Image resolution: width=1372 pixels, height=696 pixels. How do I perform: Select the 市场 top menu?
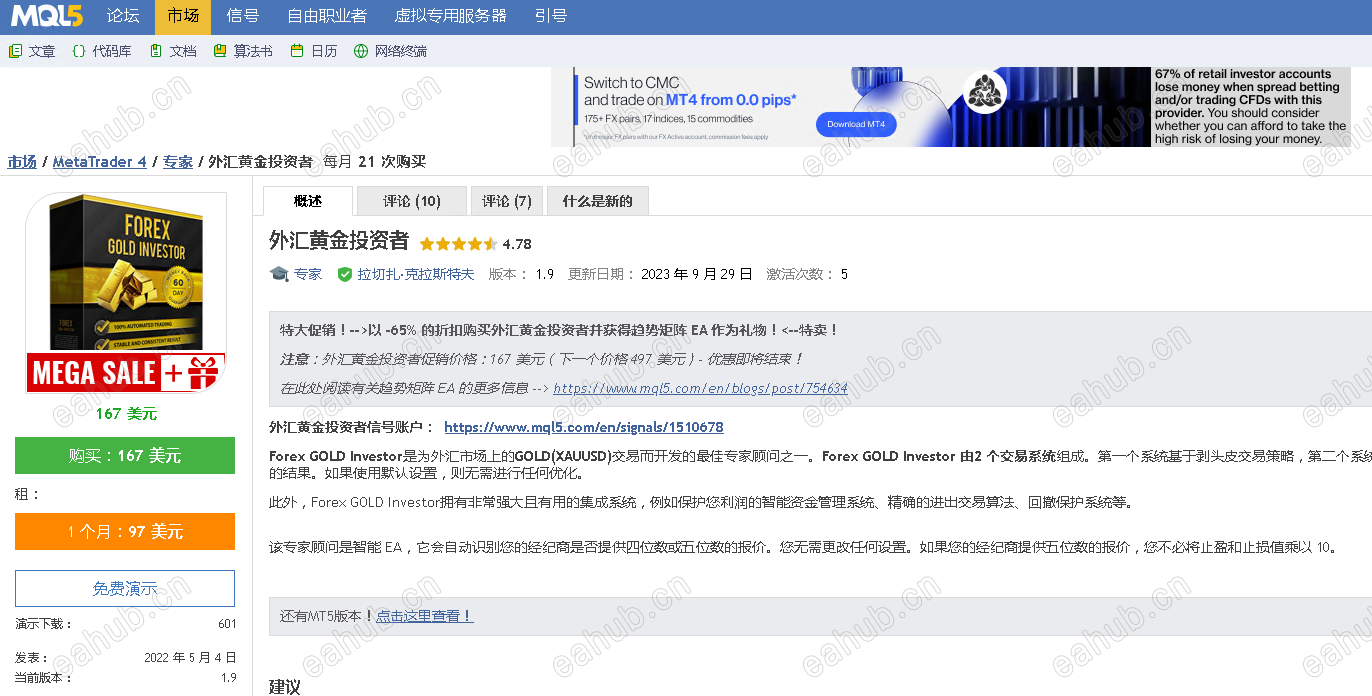[183, 16]
